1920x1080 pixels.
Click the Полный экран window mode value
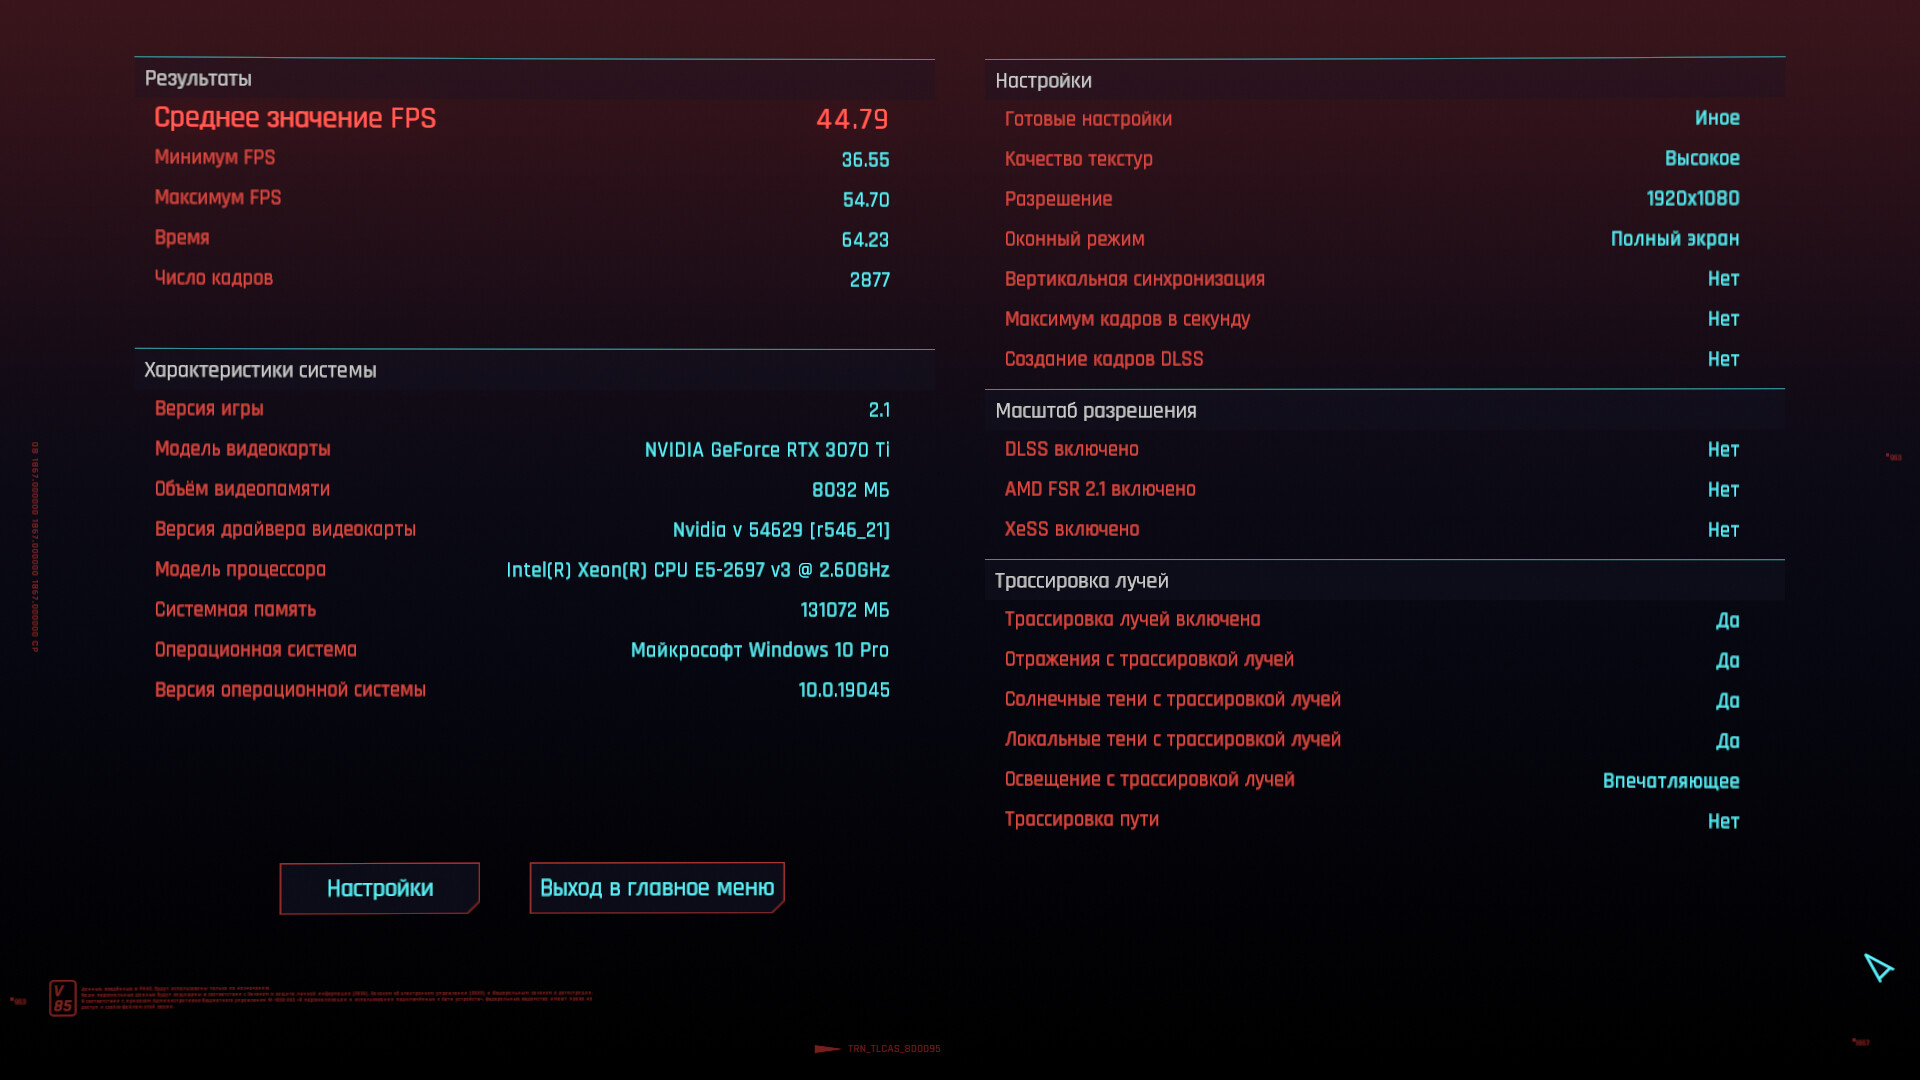click(x=1674, y=239)
